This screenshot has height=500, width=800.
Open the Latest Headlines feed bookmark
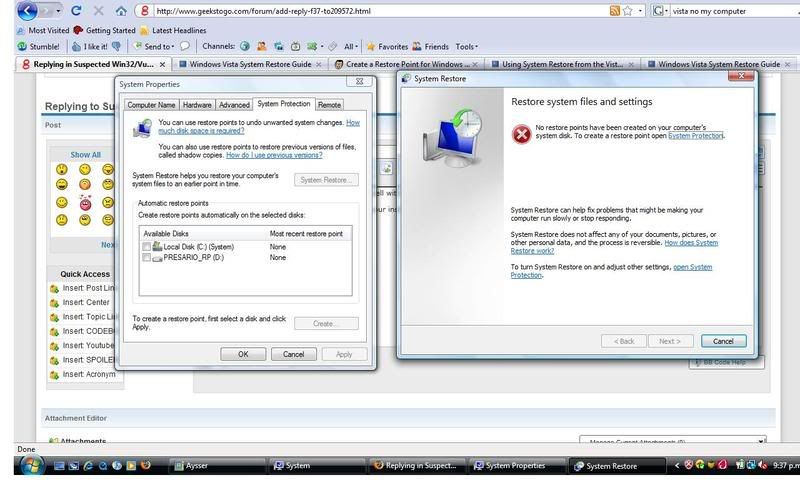(x=173, y=31)
